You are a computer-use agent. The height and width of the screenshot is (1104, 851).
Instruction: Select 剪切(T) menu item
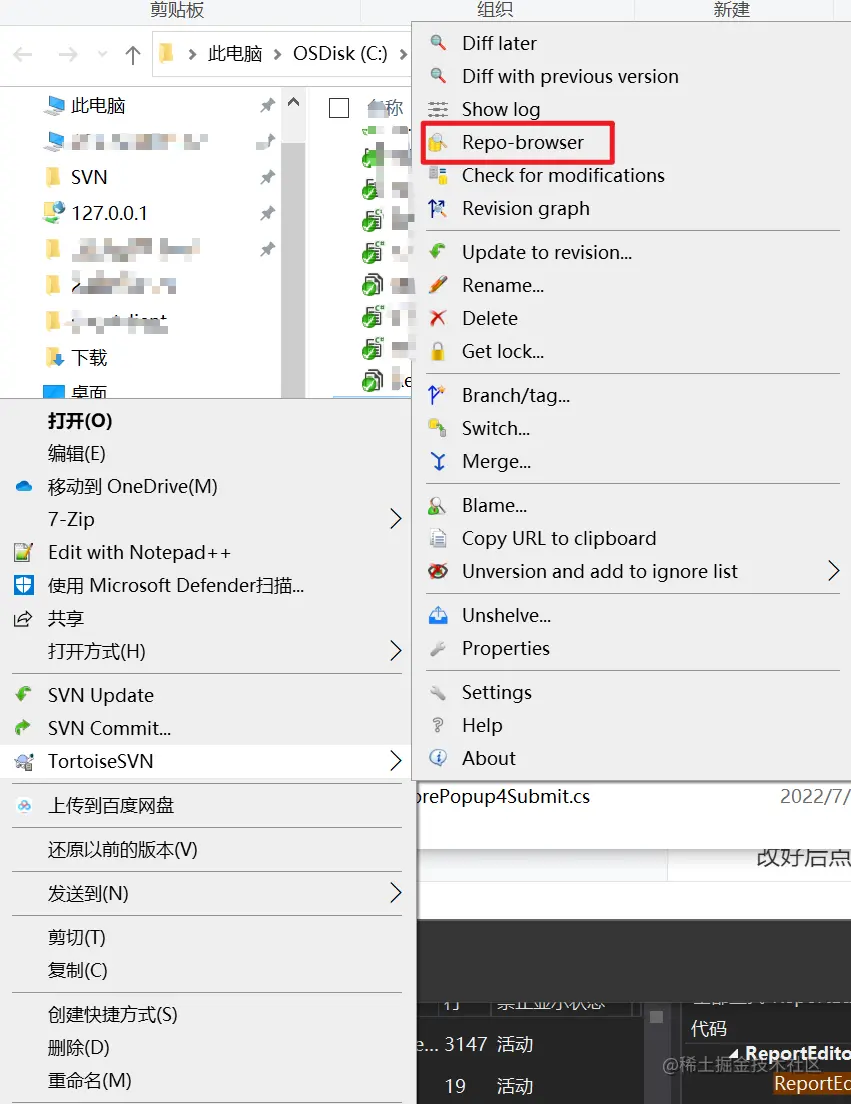click(x=76, y=937)
